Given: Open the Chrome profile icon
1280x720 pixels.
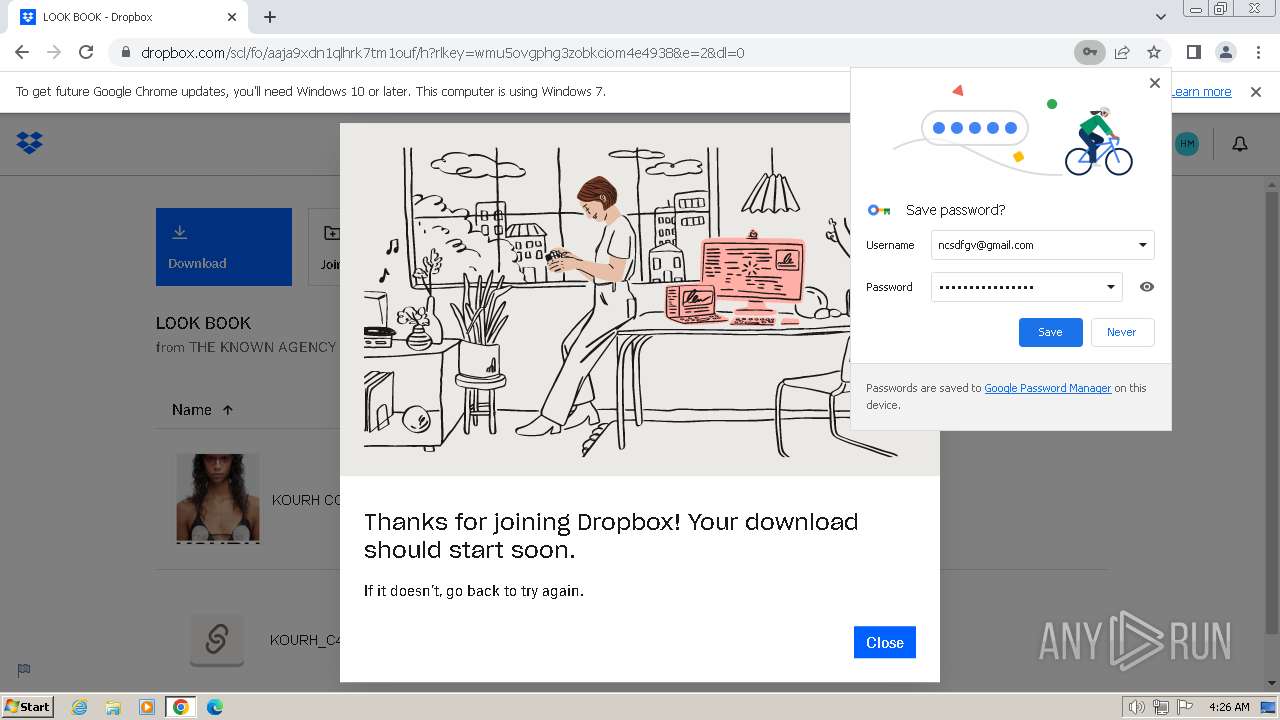Looking at the screenshot, I should coord(1225,52).
